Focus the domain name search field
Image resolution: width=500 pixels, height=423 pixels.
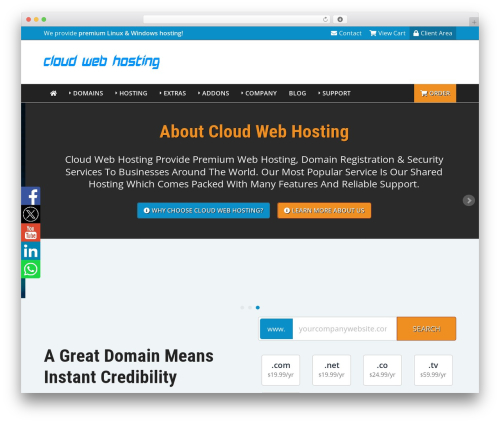pos(345,329)
